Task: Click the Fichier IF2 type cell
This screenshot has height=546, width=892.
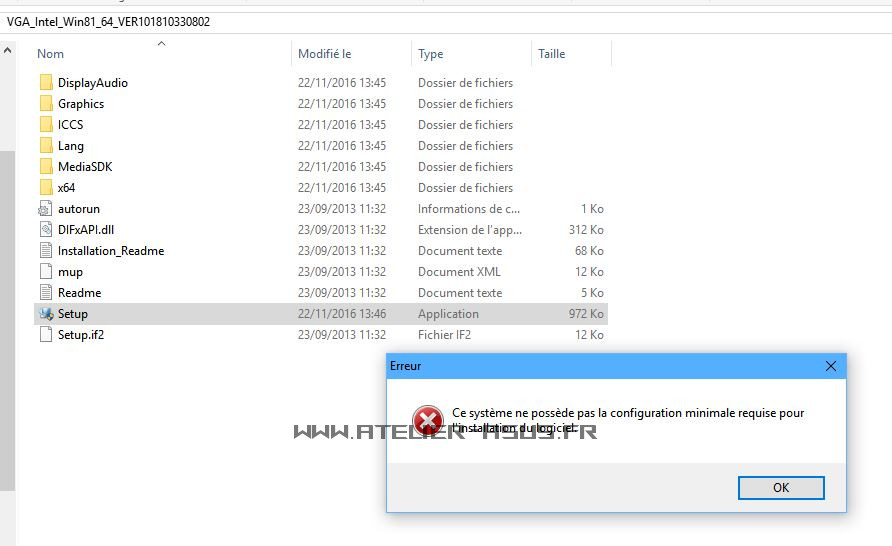Action: [444, 335]
